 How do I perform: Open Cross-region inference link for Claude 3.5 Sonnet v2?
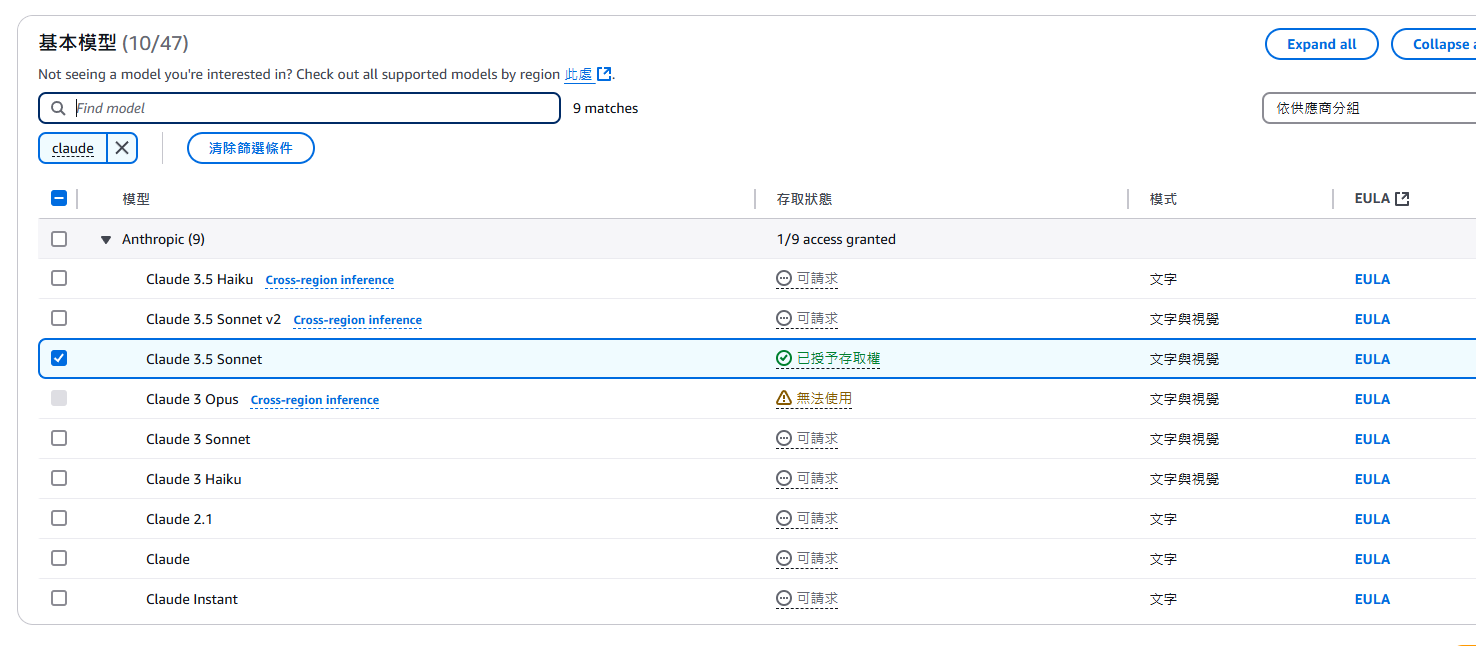(x=358, y=320)
